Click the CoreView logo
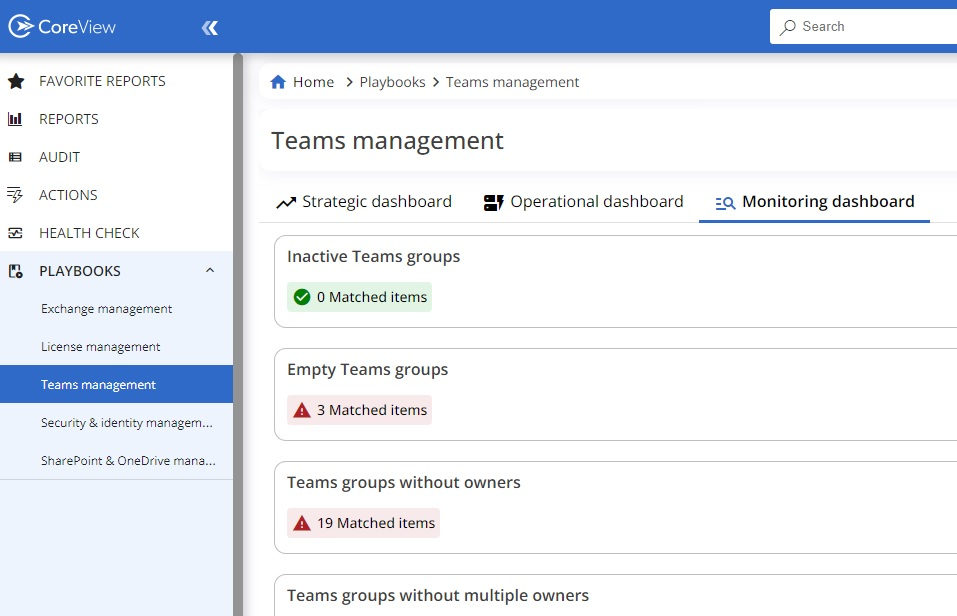This screenshot has width=957, height=616. (62, 26)
